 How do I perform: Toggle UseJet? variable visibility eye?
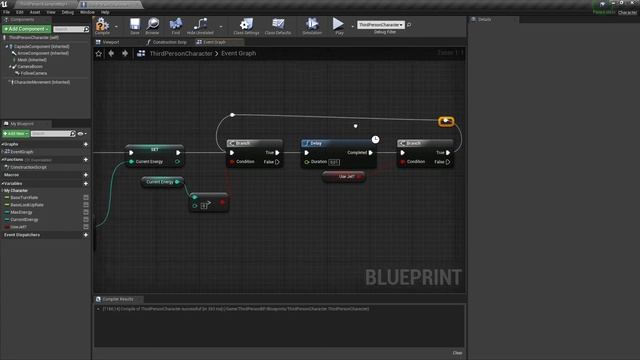tap(86, 227)
